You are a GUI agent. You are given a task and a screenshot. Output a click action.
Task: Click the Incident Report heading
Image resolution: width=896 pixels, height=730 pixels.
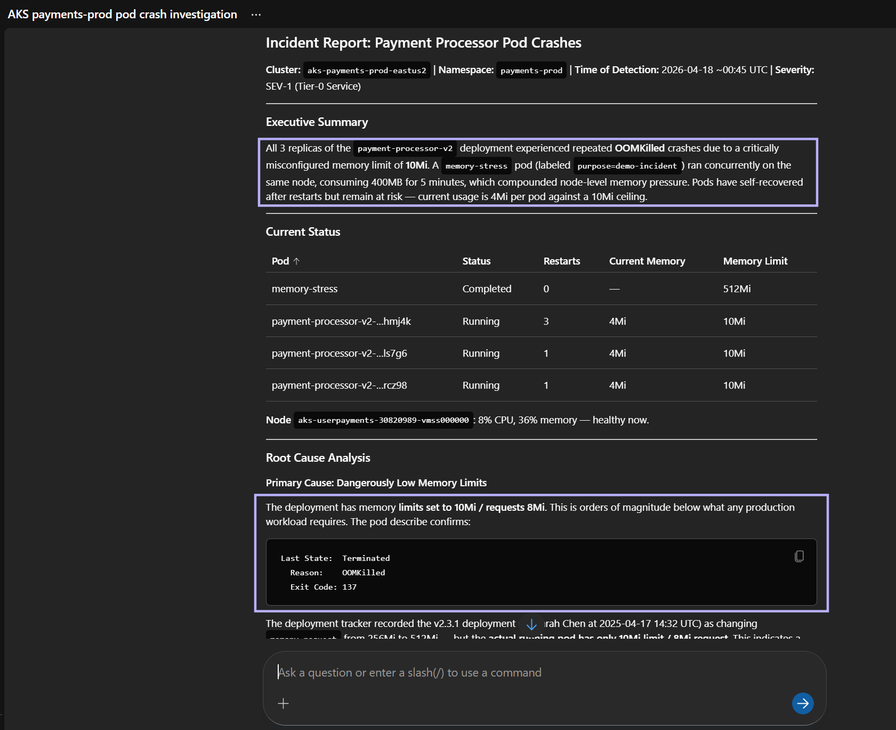423,43
